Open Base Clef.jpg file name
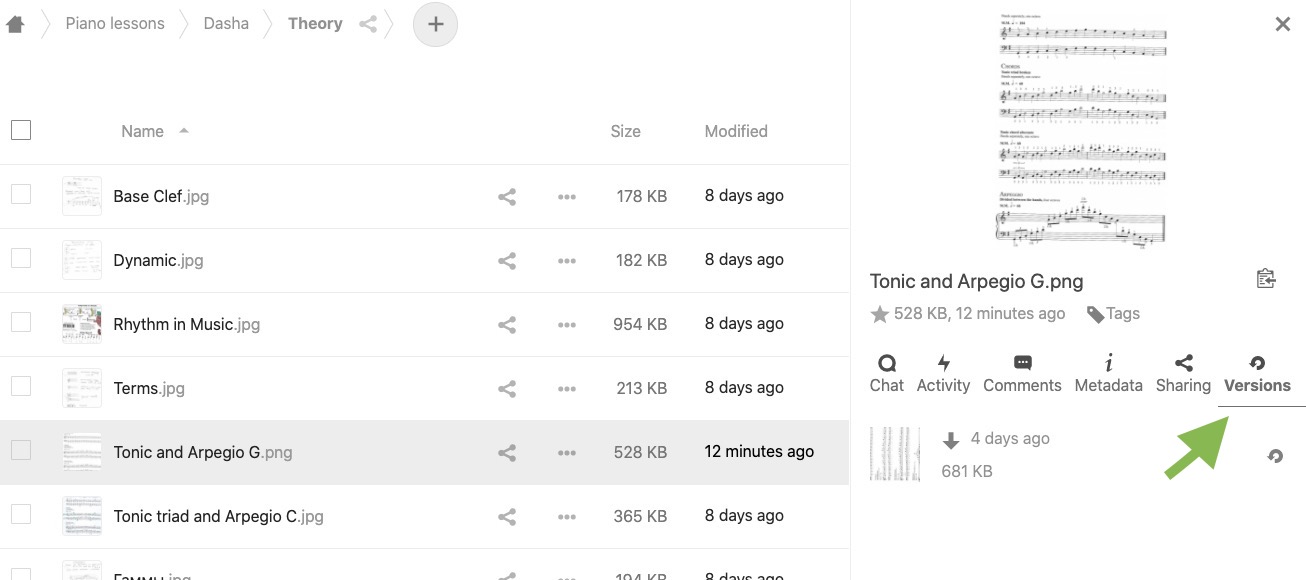1306x580 pixels. pos(161,197)
